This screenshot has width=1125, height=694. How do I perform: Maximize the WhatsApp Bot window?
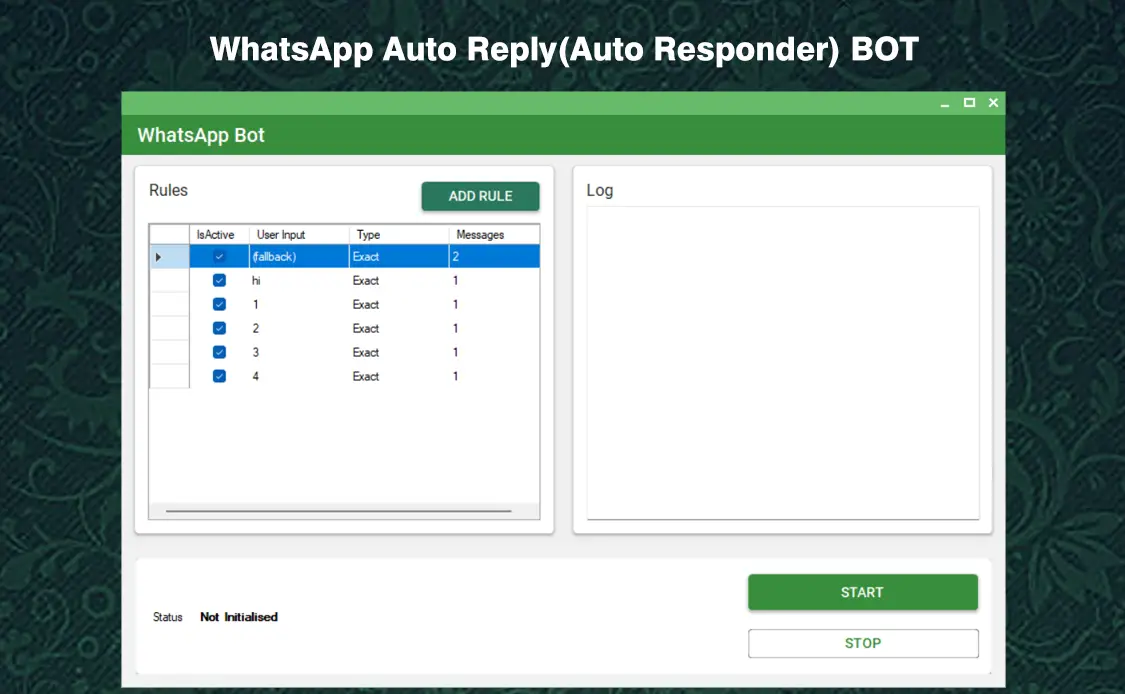pyautogui.click(x=969, y=103)
